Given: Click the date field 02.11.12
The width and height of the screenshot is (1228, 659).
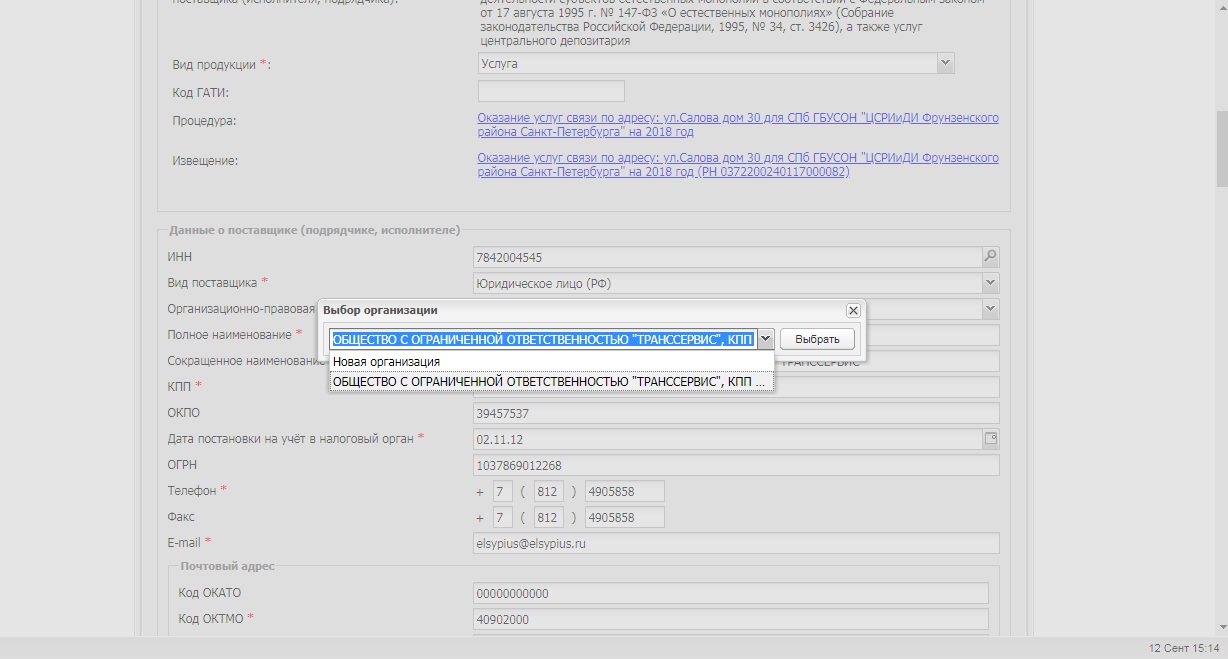Looking at the screenshot, I should 728,439.
